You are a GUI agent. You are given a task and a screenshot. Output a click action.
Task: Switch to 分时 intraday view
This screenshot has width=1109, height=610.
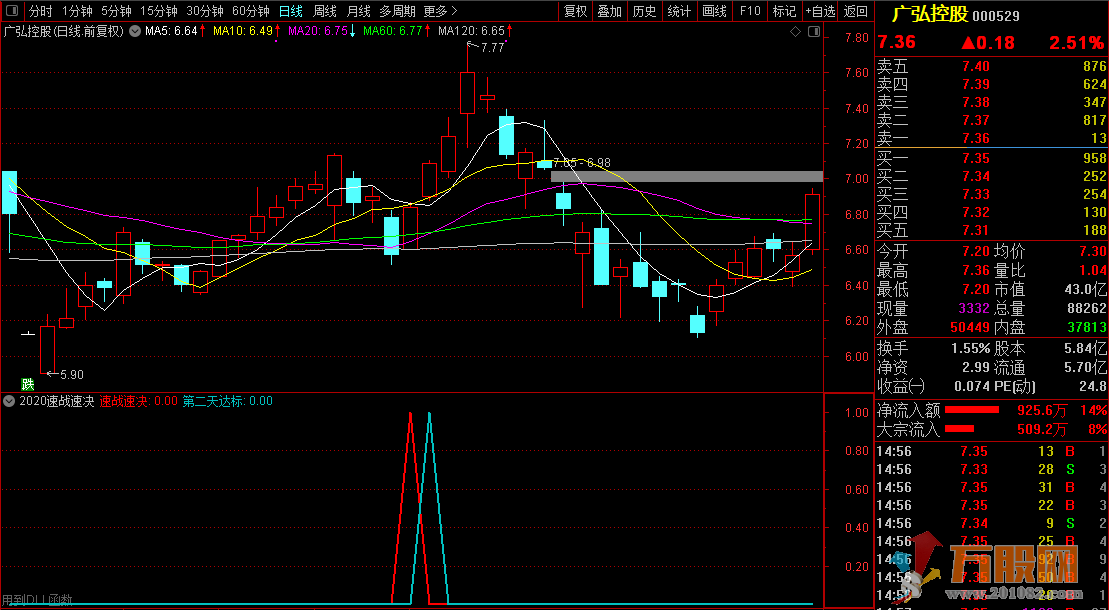click(x=40, y=11)
